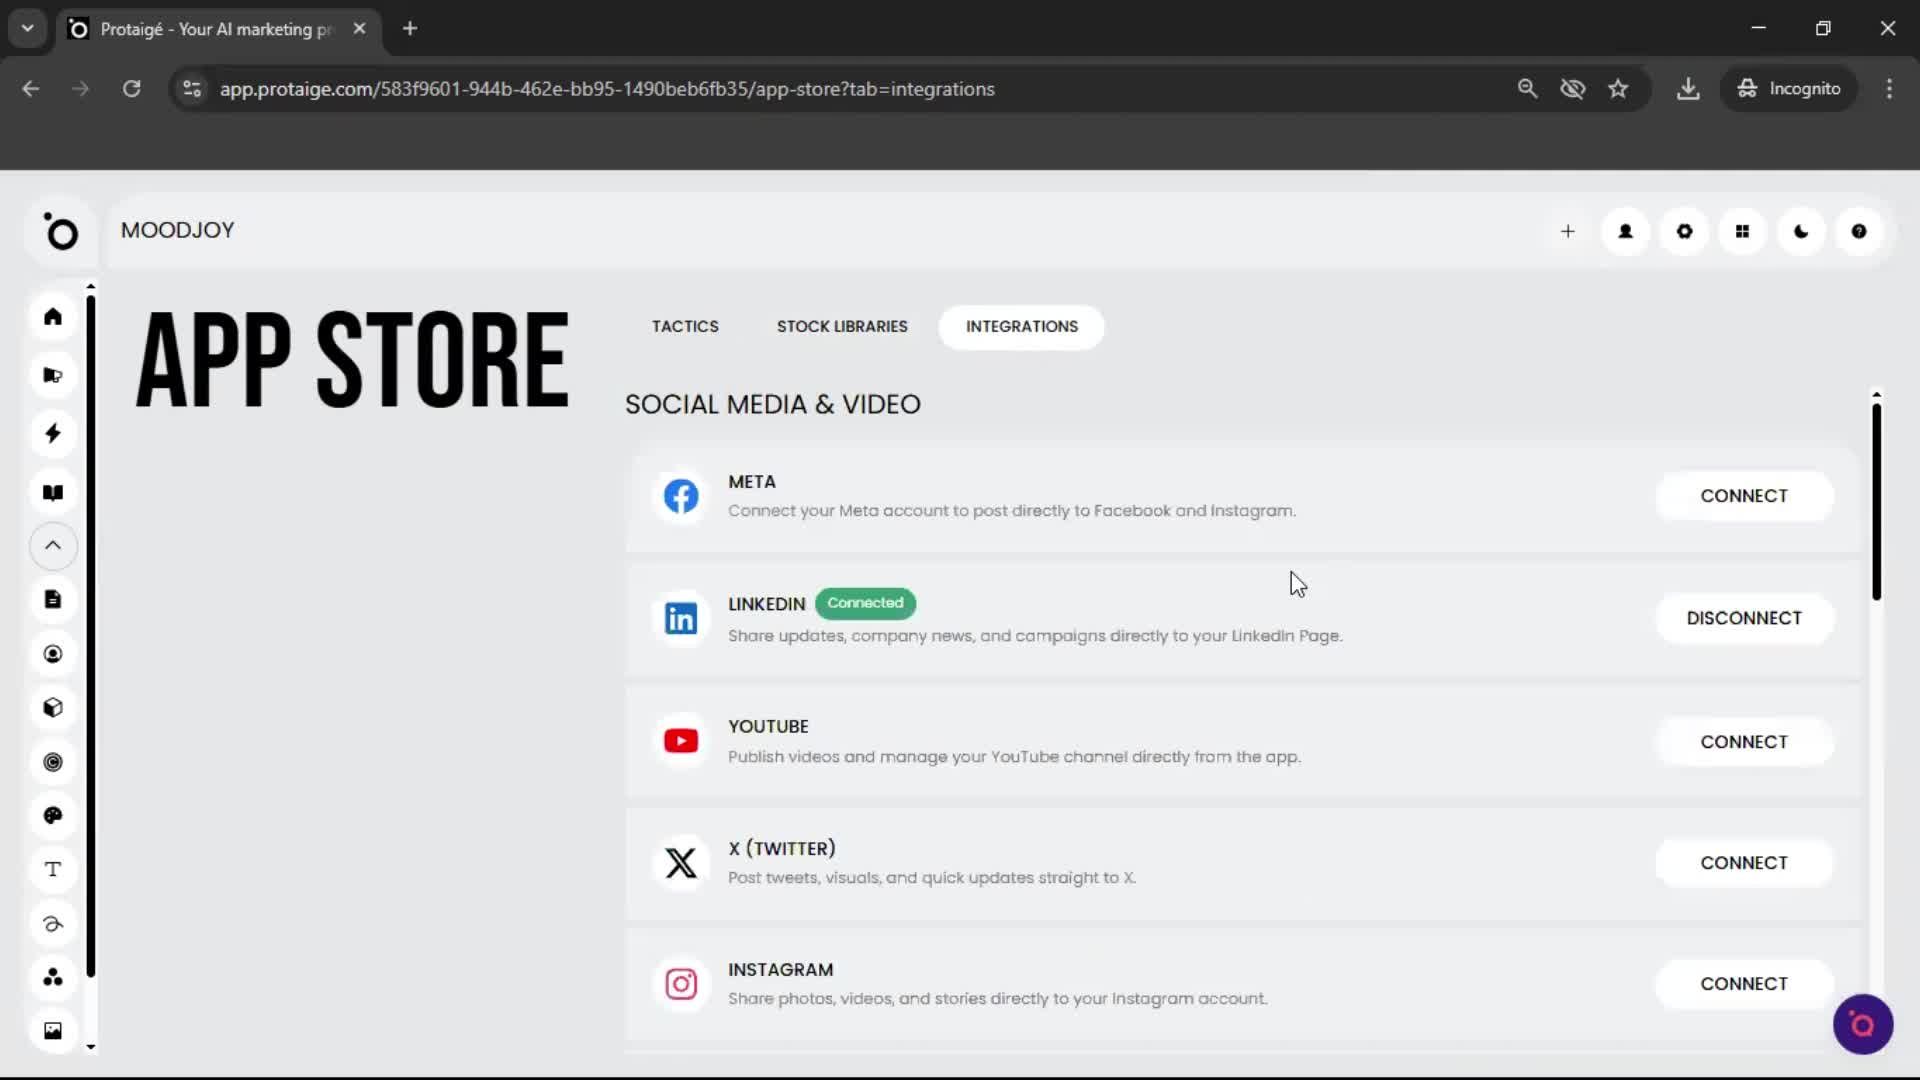
Task: Open the apps grid menu in top bar
Action: pos(1743,231)
